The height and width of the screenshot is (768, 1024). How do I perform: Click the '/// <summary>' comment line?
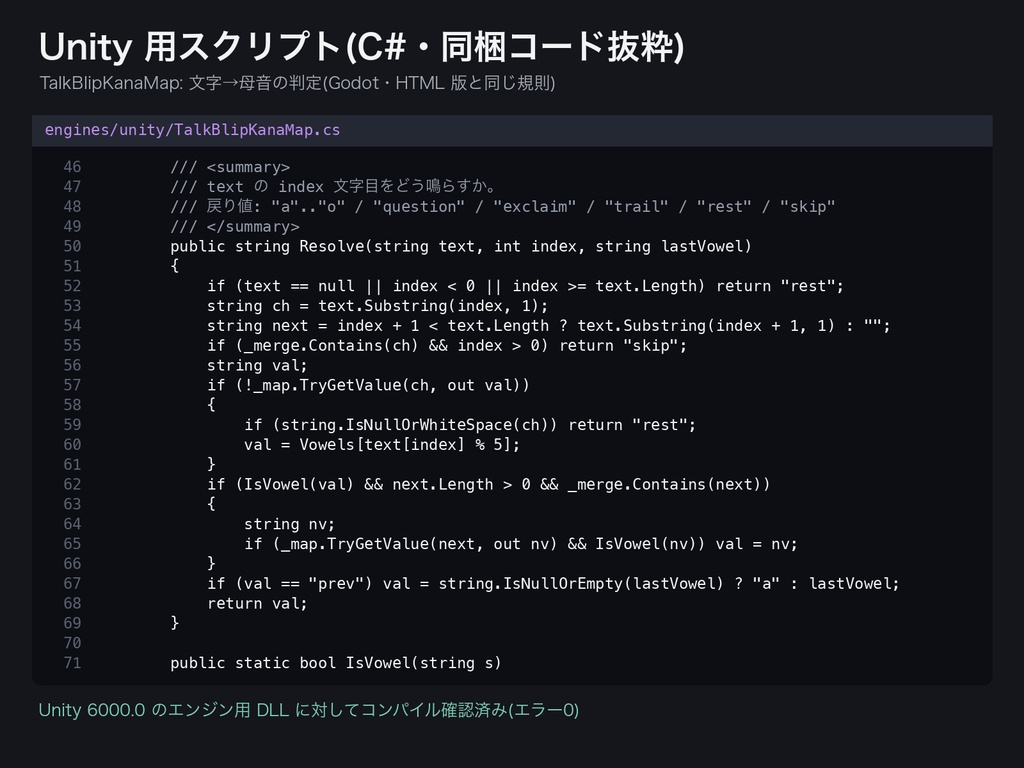pyautogui.click(x=230, y=167)
